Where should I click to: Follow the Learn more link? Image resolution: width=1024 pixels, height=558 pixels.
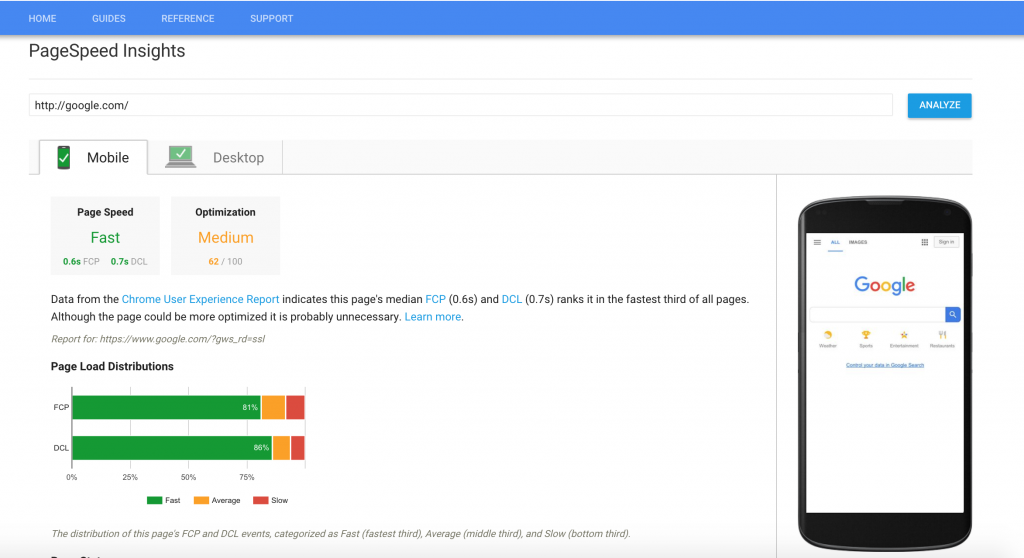(x=432, y=317)
